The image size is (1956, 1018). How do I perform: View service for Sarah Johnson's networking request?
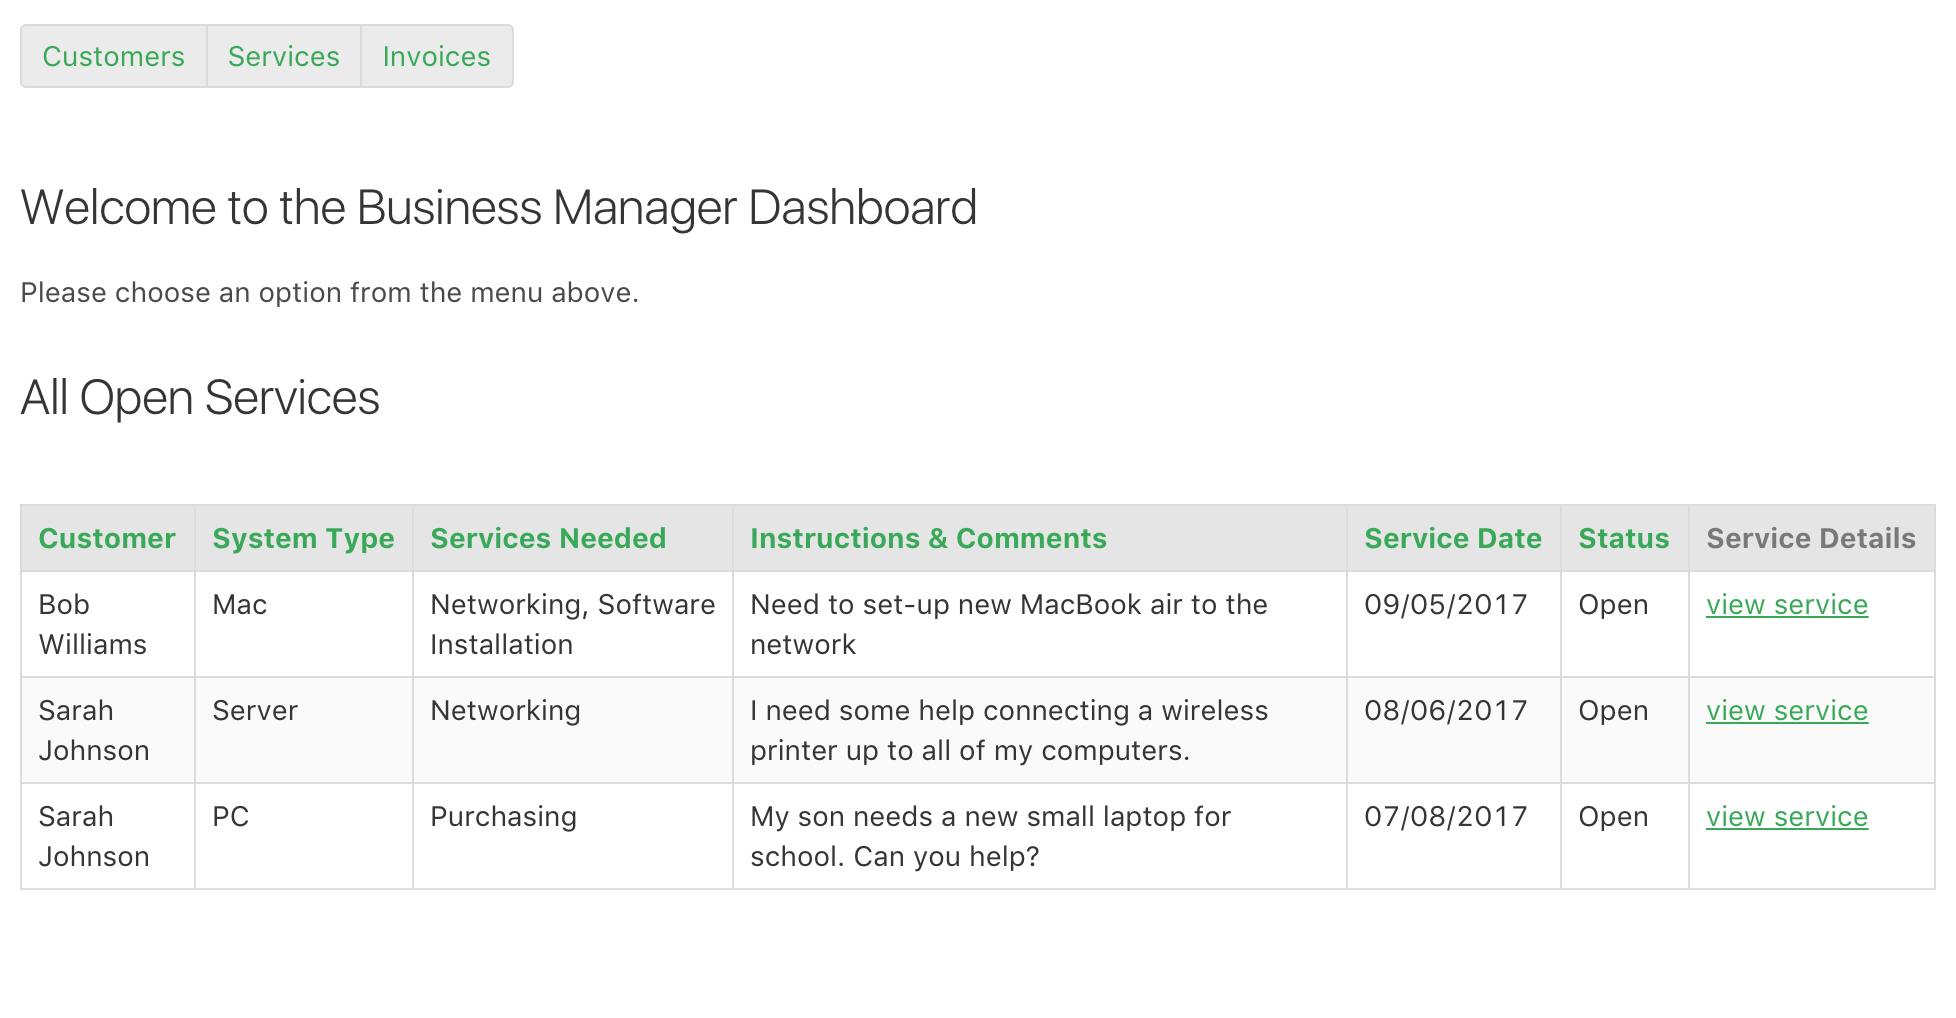coord(1787,710)
